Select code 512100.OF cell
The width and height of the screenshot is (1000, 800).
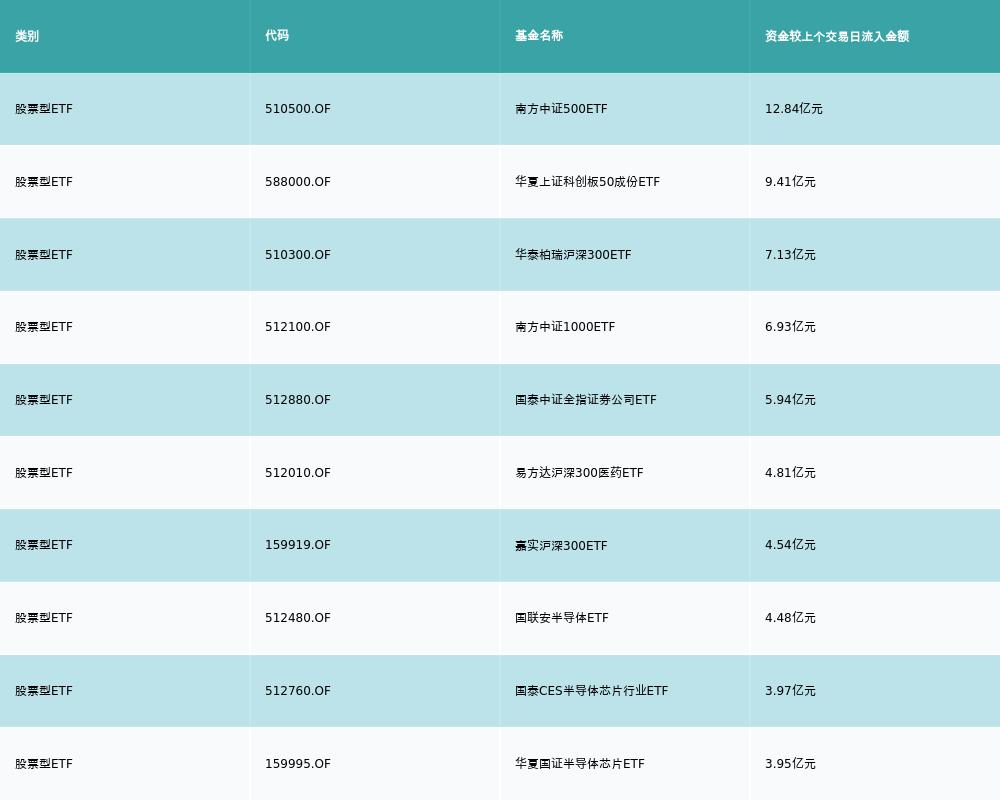[298, 327]
